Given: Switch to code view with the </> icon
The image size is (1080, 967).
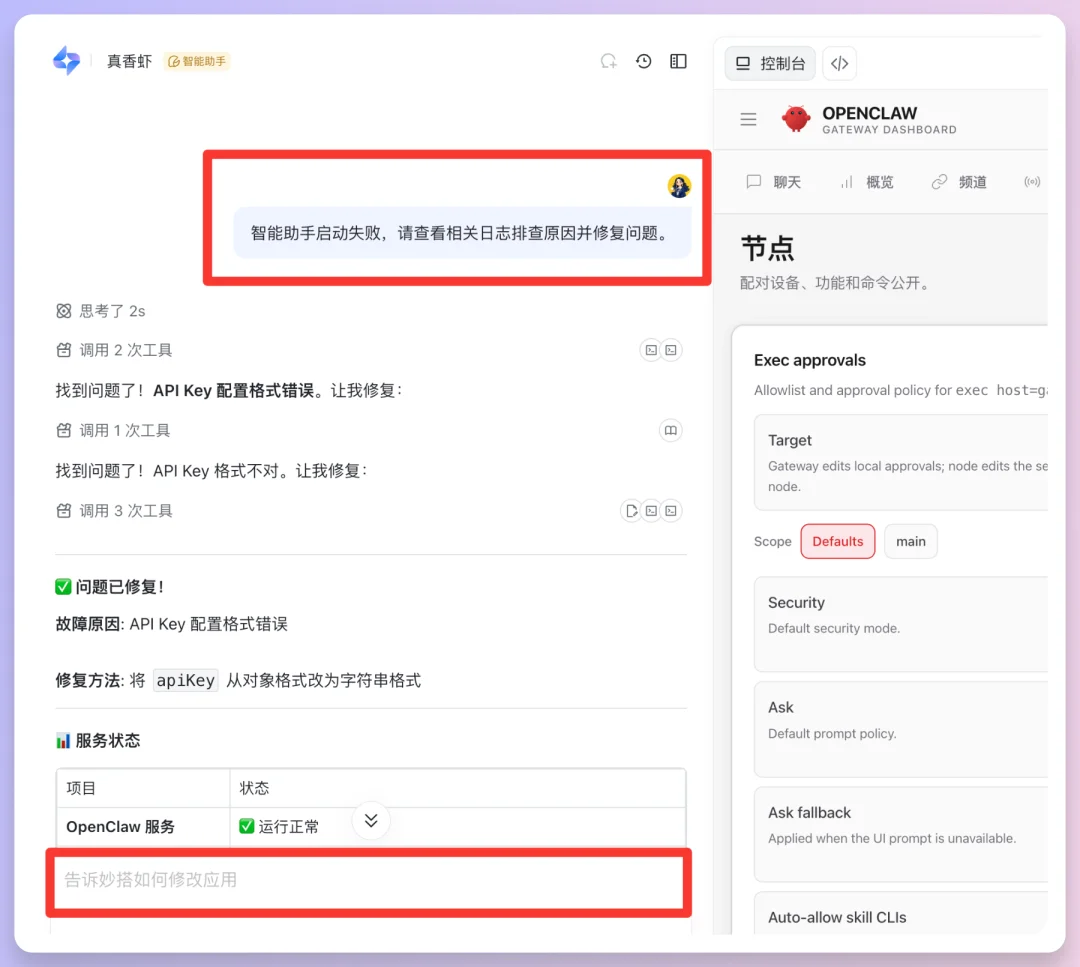Looking at the screenshot, I should pos(839,63).
